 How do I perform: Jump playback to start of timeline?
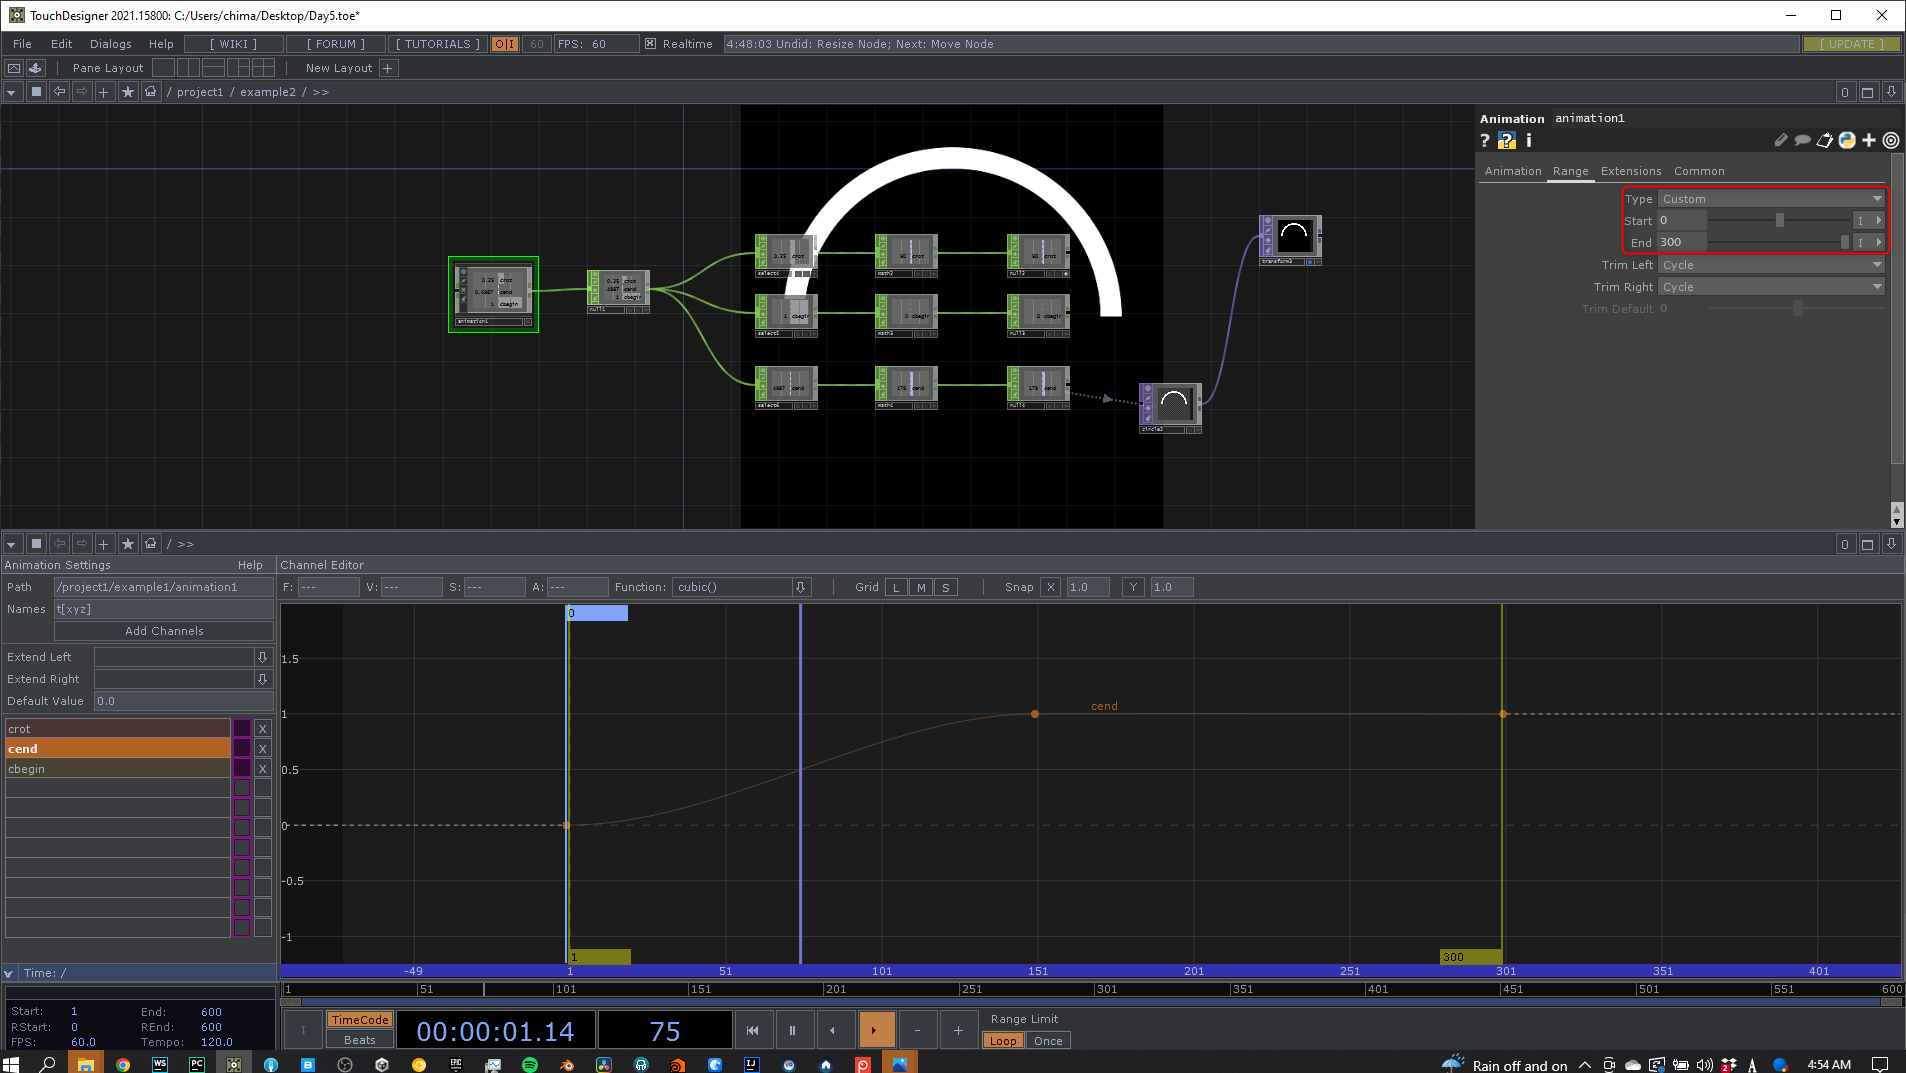tap(752, 1030)
